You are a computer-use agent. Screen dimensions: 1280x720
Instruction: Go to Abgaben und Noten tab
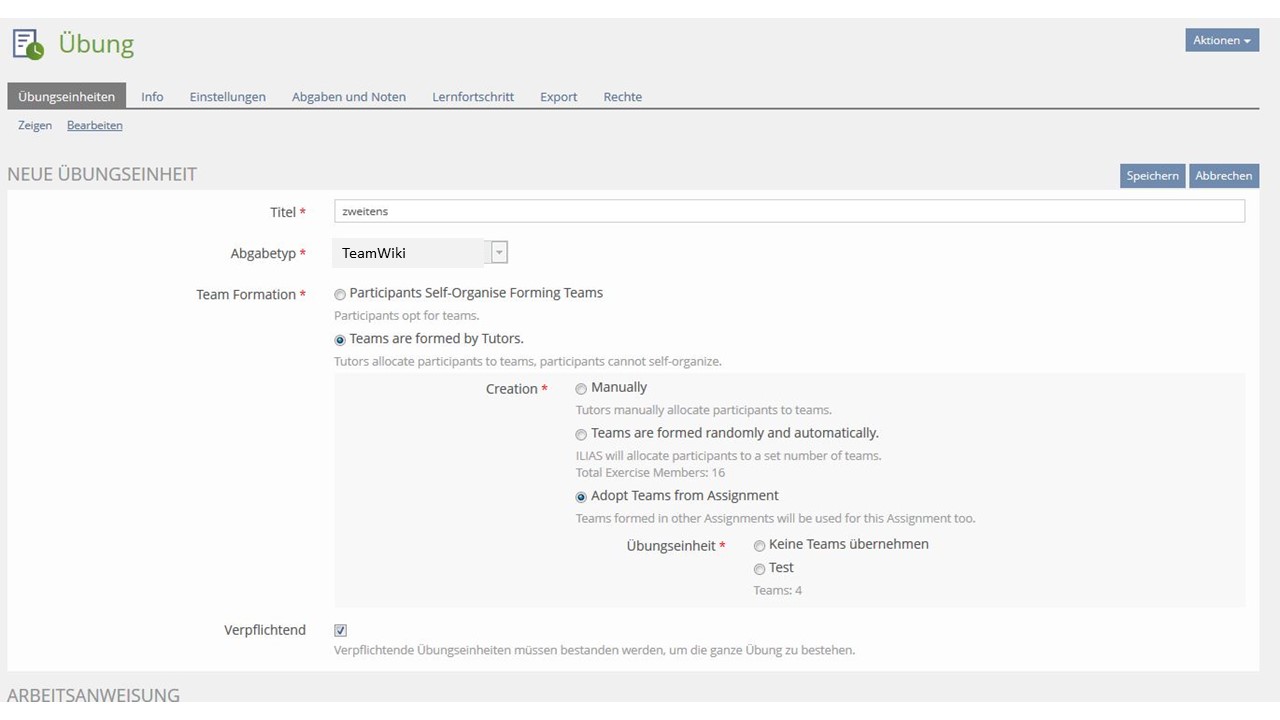point(348,97)
